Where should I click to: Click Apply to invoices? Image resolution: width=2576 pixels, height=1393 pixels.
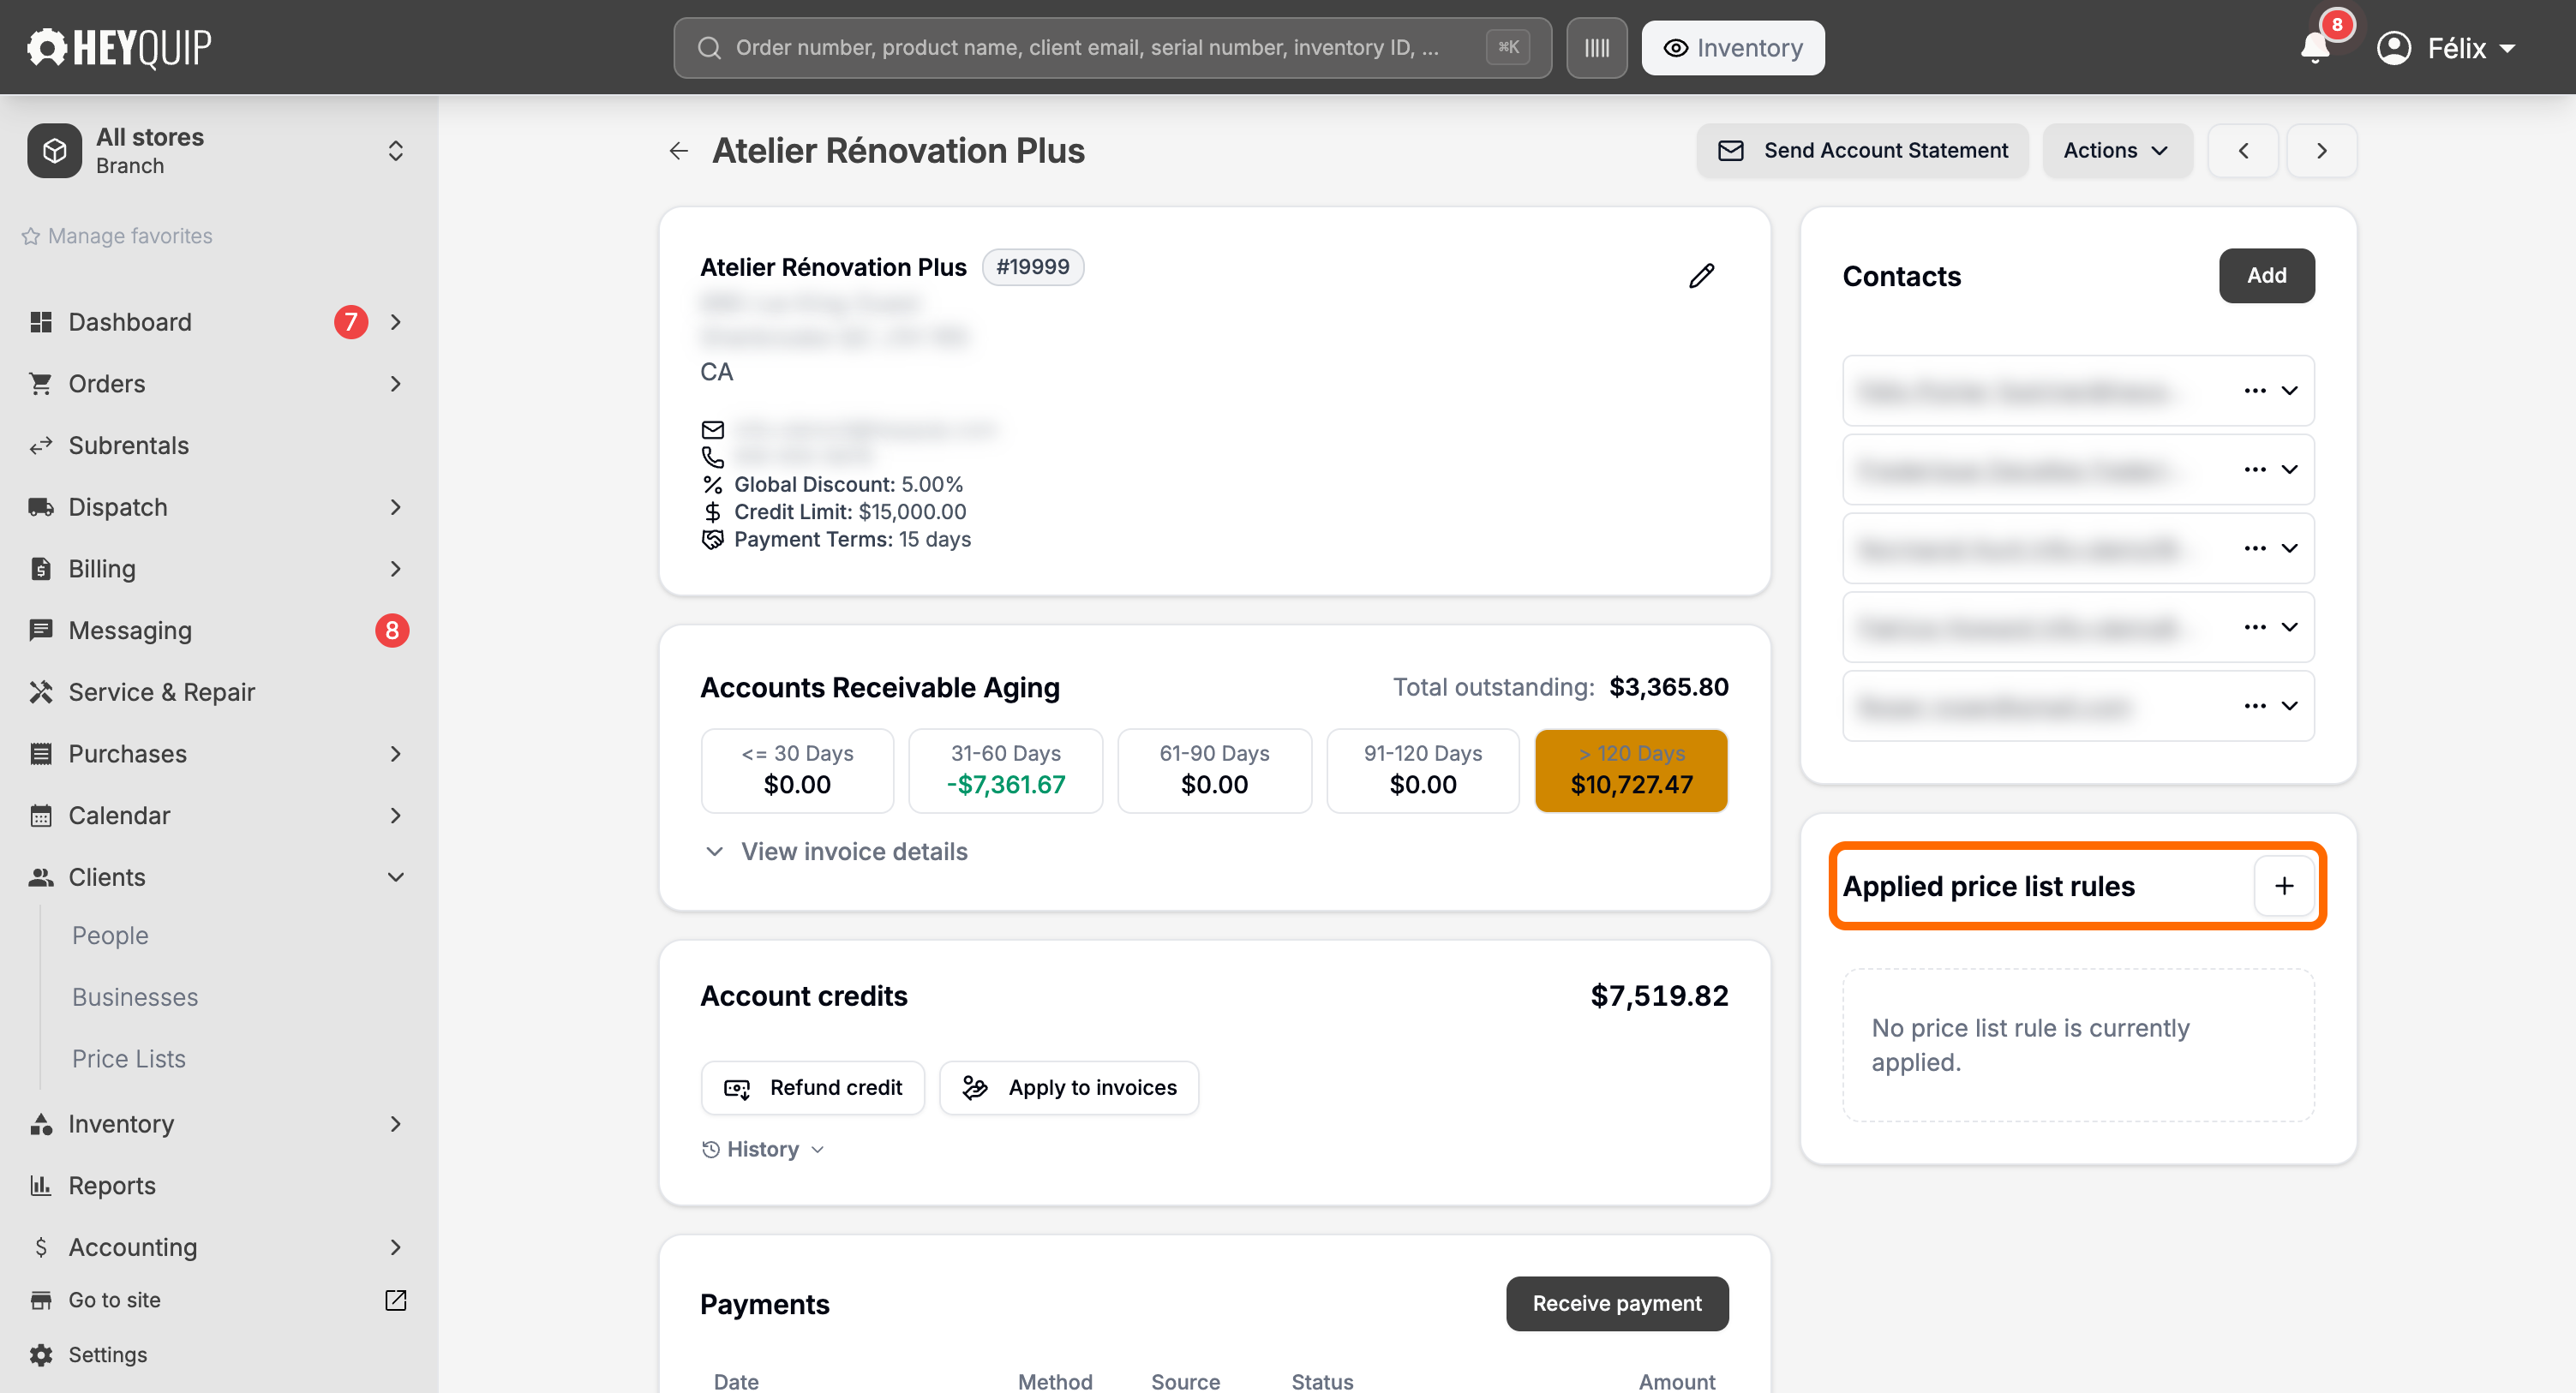pos(1069,1088)
